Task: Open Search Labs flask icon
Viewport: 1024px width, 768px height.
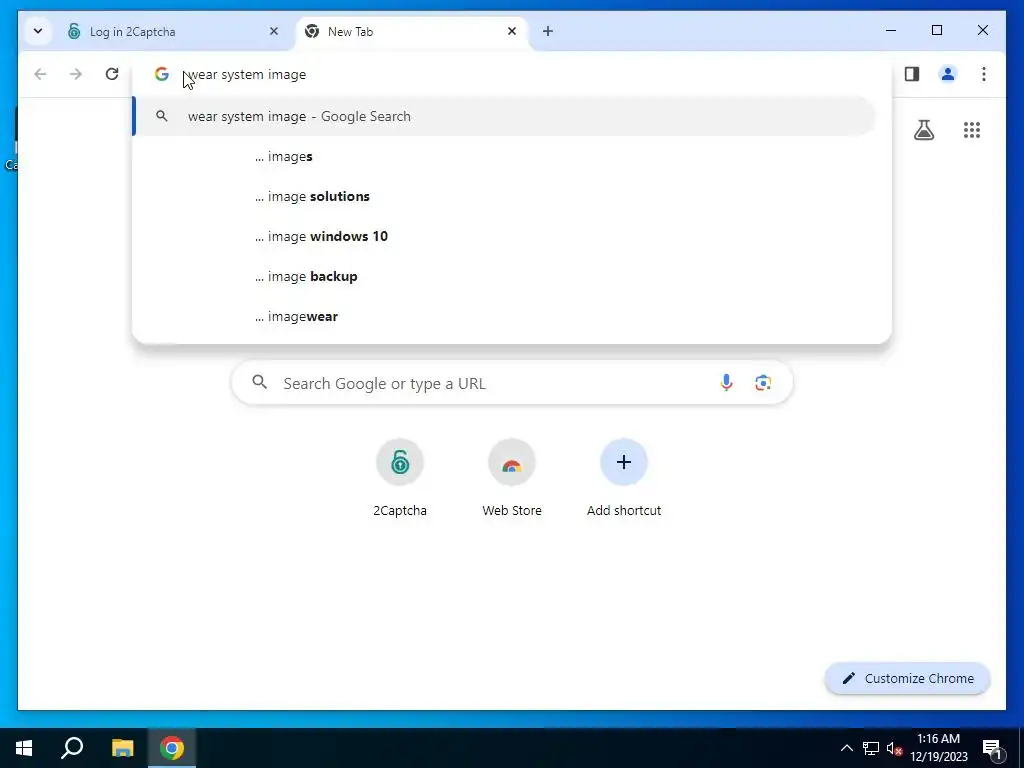Action: (x=923, y=130)
